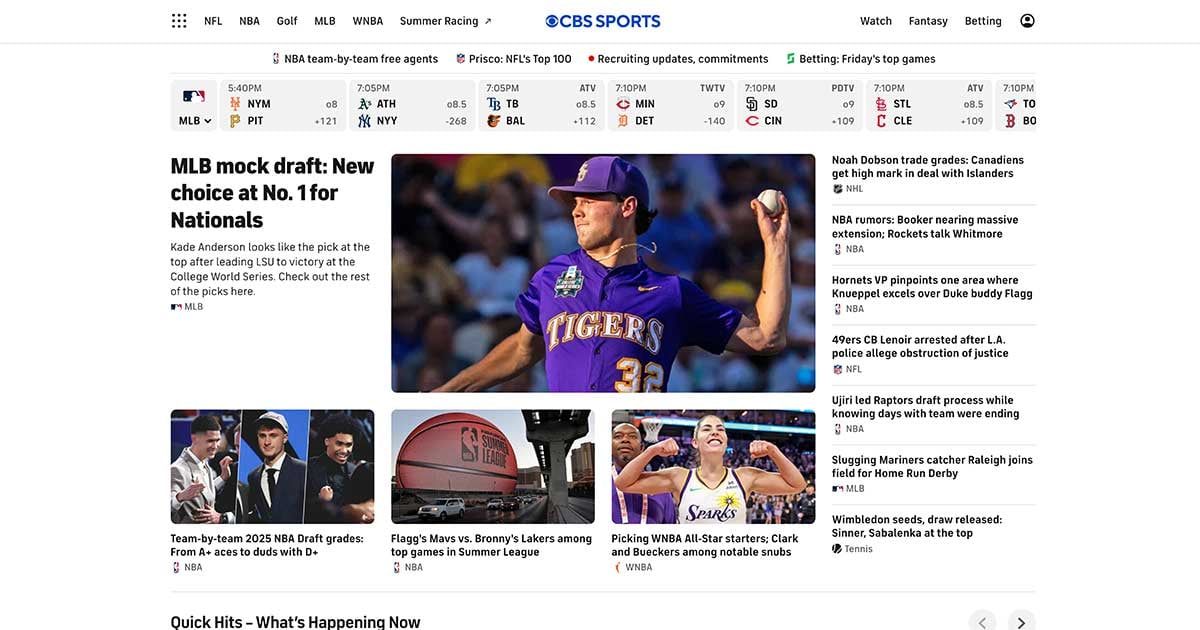Click the Cardinals team logo icon
The width and height of the screenshot is (1200, 630).
[x=881, y=104]
